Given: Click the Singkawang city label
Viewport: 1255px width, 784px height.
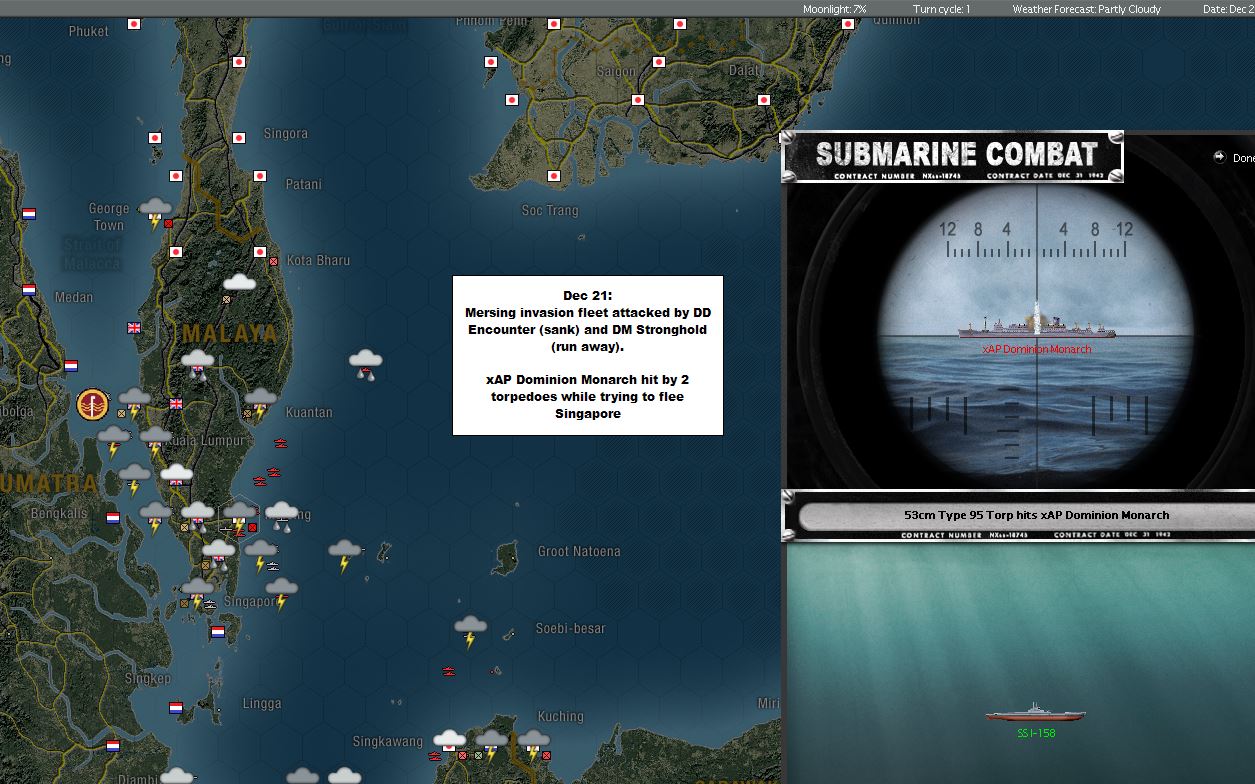Looking at the screenshot, I should 388,742.
